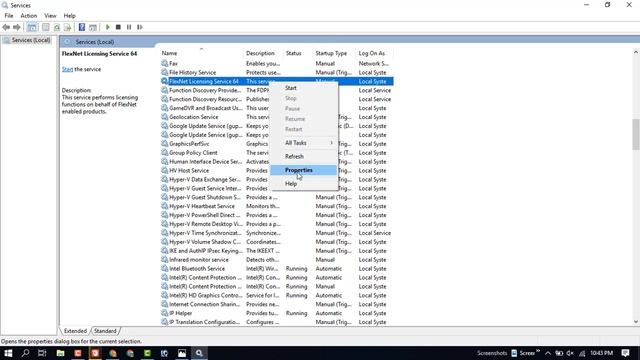Click the green Start Service play icon
The width and height of the screenshot is (640, 360).
pyautogui.click(x=108, y=27)
